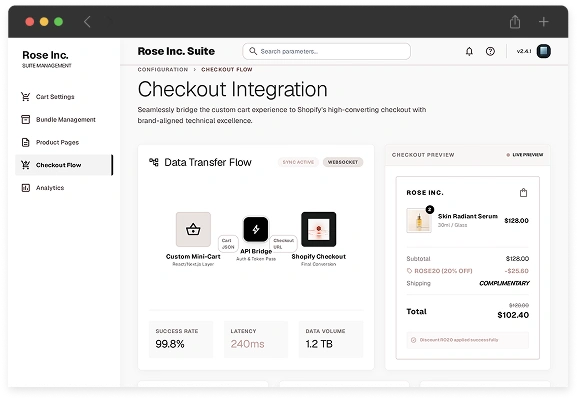Toggle the Websocket badge
The height and width of the screenshot is (400, 579).
pos(343,162)
